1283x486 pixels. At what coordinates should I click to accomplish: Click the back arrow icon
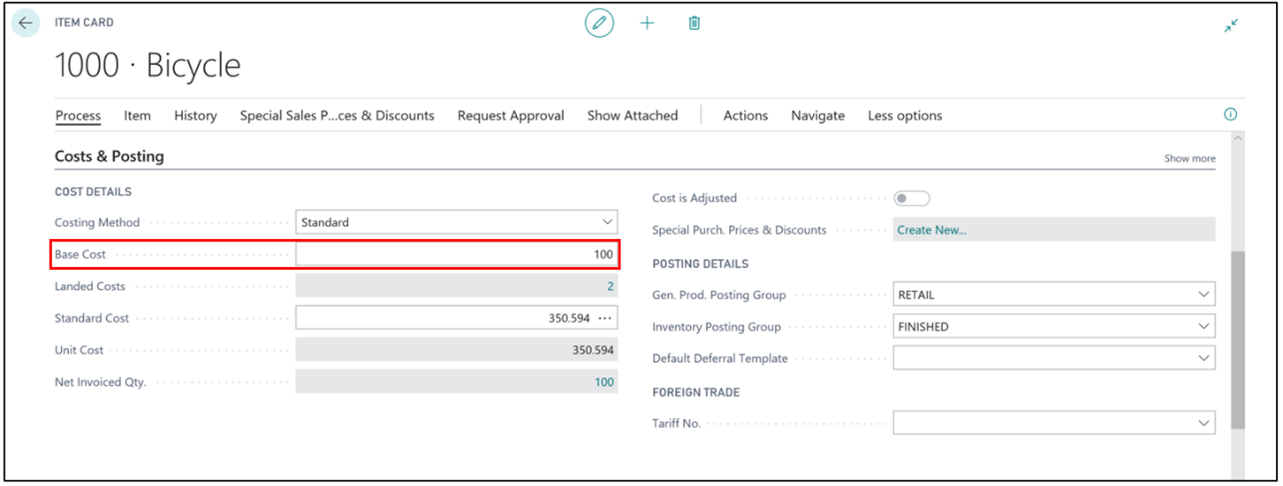pyautogui.click(x=25, y=23)
